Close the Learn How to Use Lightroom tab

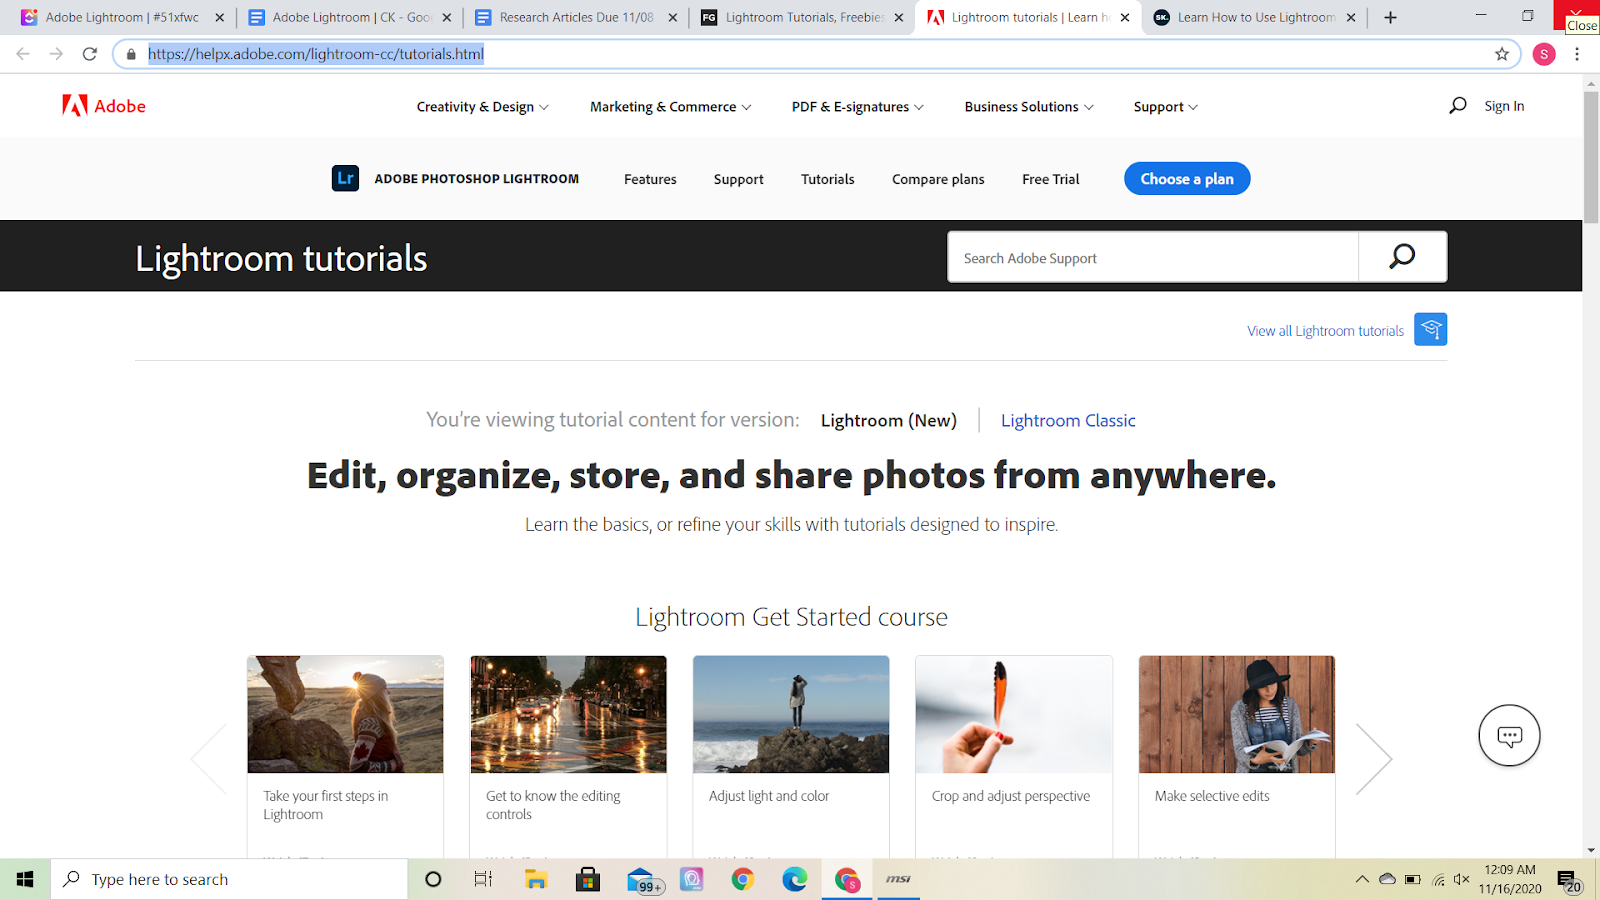point(1351,17)
